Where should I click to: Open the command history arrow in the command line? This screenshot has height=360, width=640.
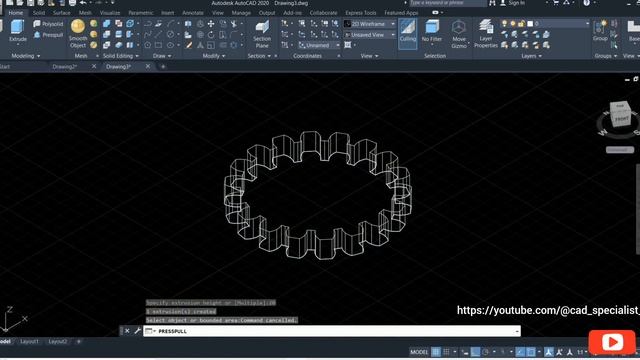pos(517,331)
